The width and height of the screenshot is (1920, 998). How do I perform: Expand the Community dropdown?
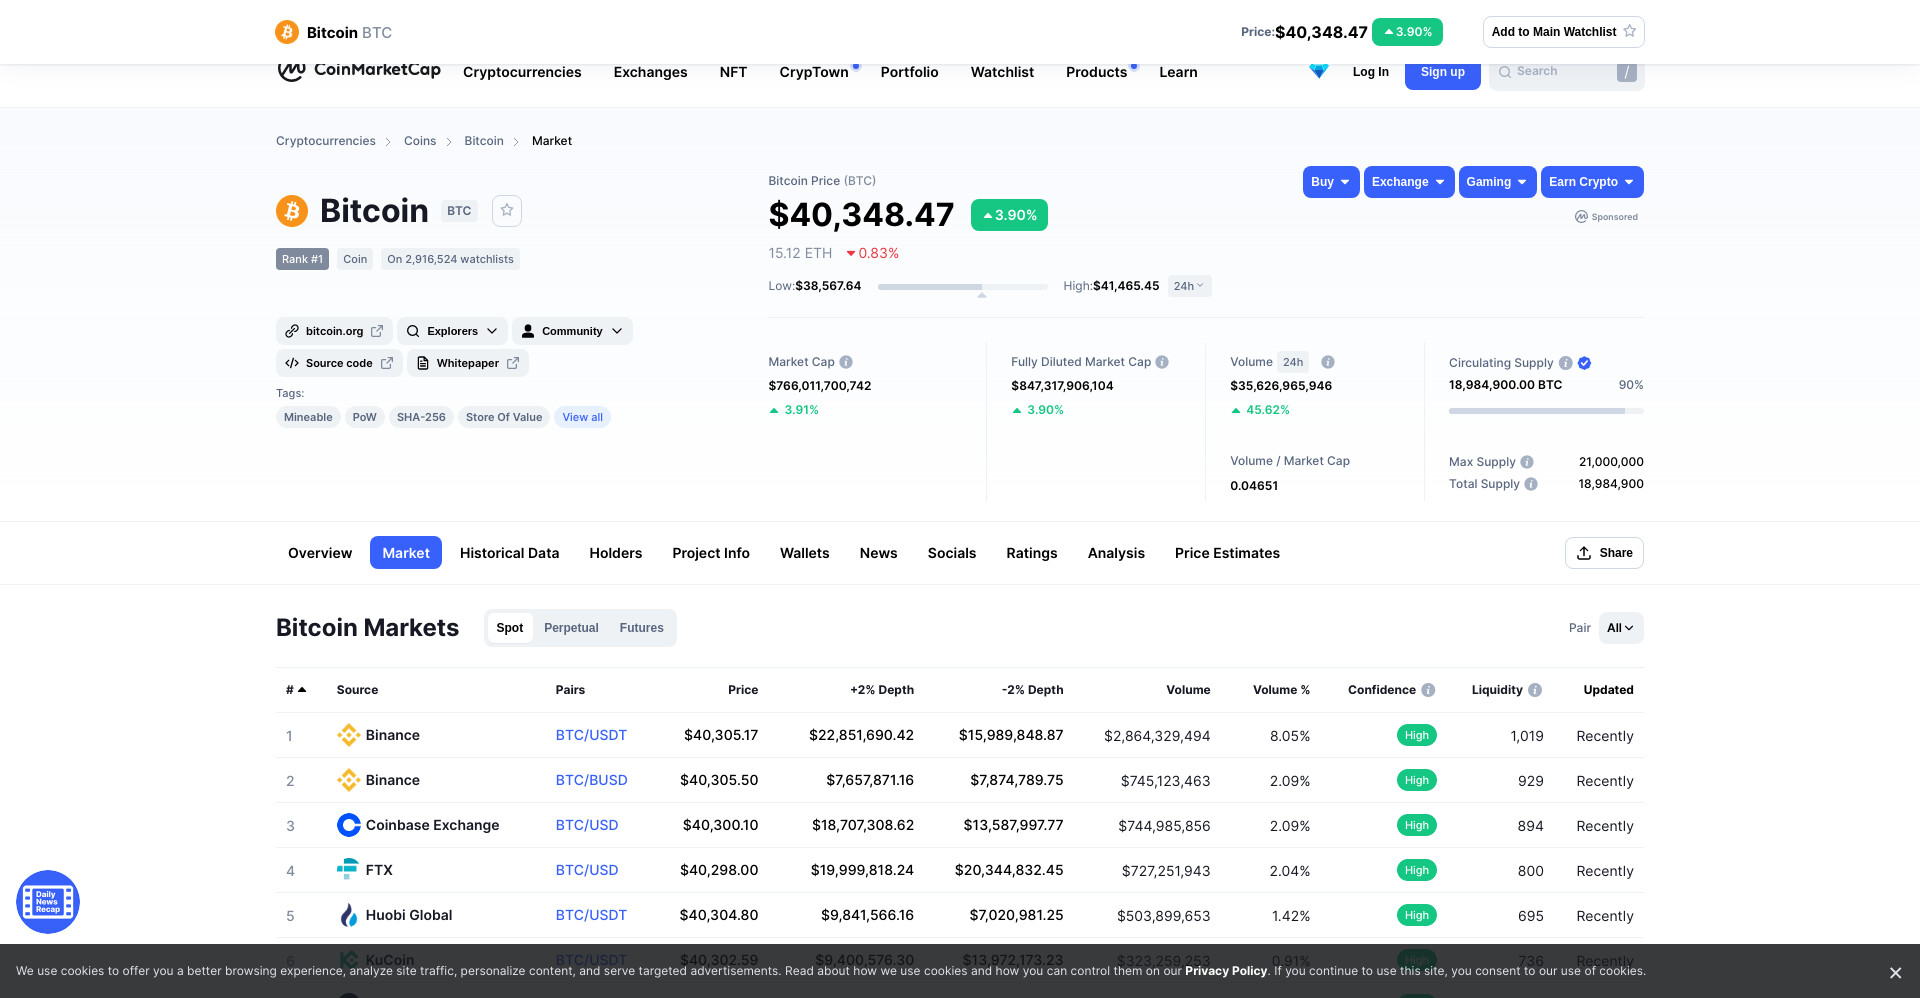(x=572, y=331)
